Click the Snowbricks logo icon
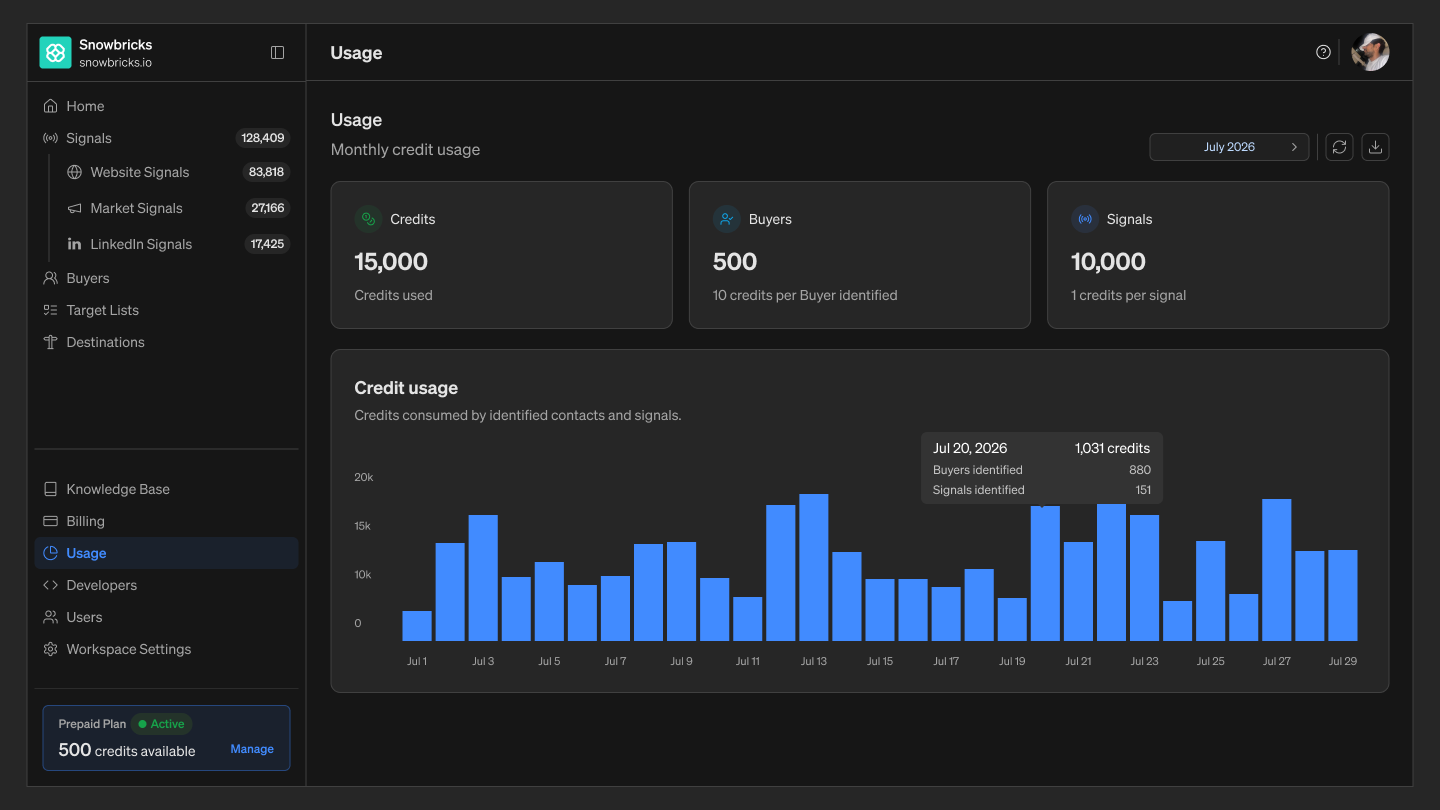 click(55, 53)
